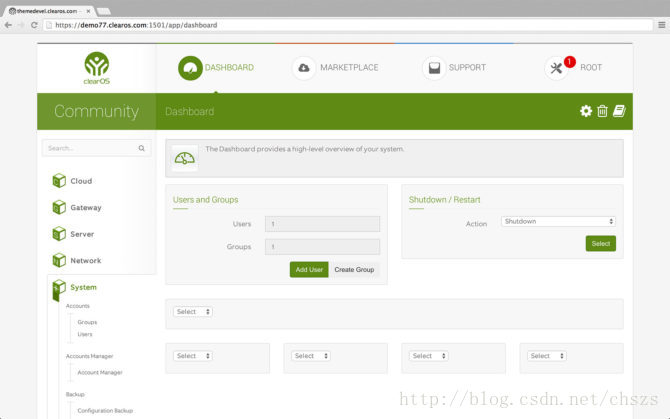The image size is (670, 419).
Task: Reload the page with the browser refresh icon
Action: click(34, 25)
